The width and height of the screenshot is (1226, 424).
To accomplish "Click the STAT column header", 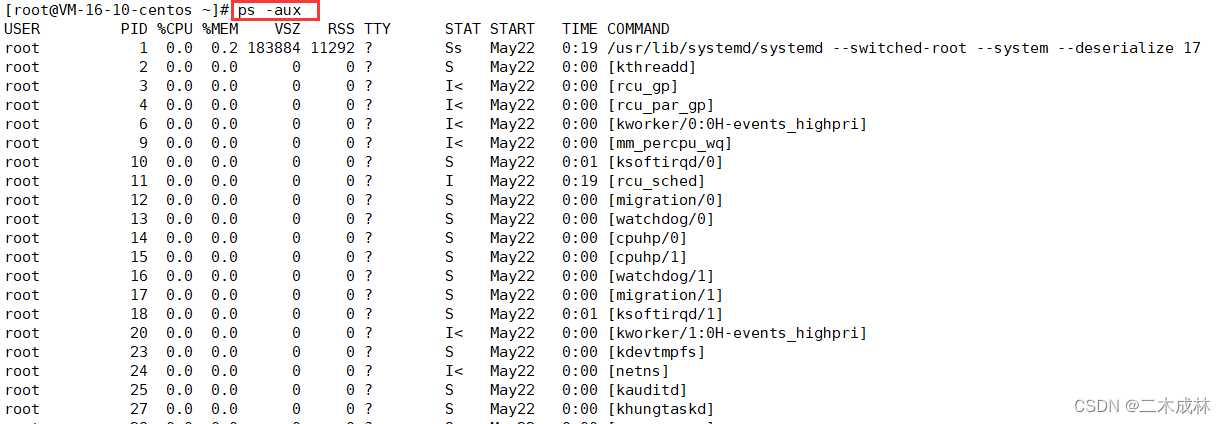I will [462, 29].
